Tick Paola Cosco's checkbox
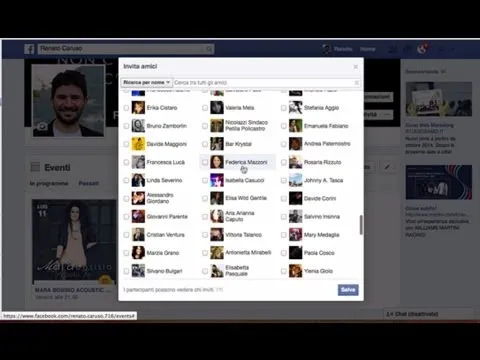 284,253
